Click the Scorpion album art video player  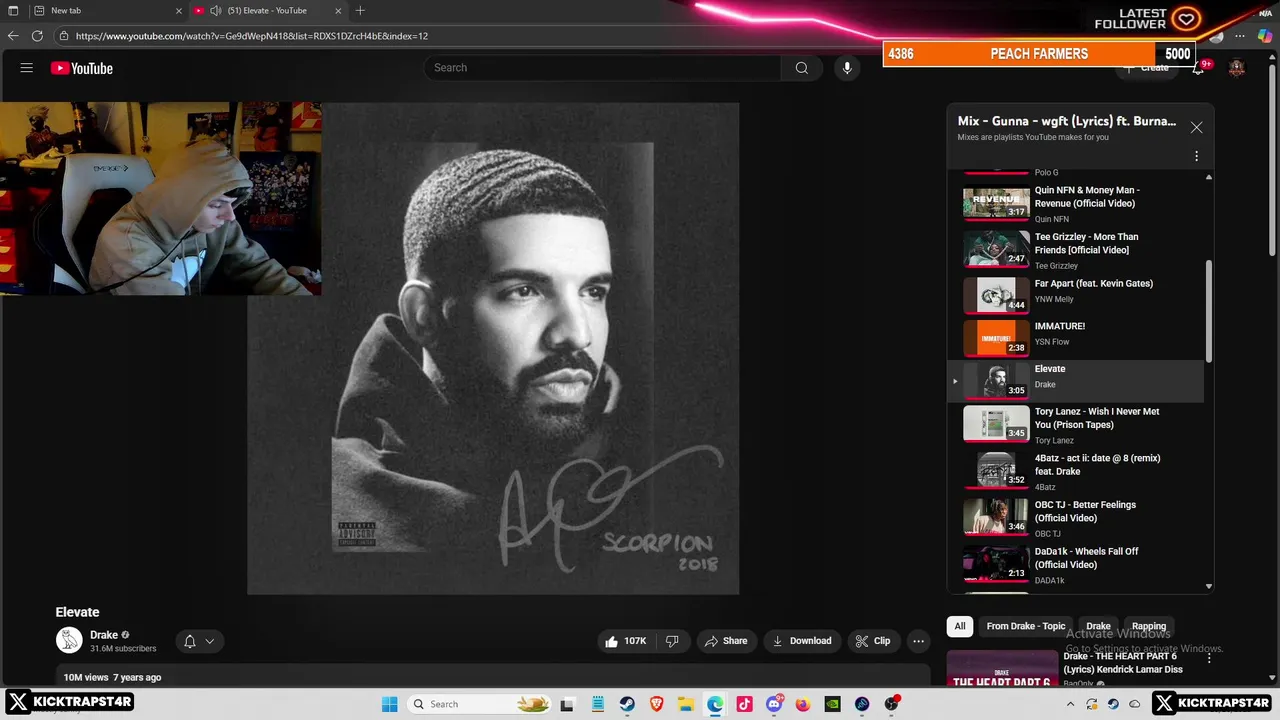[493, 348]
